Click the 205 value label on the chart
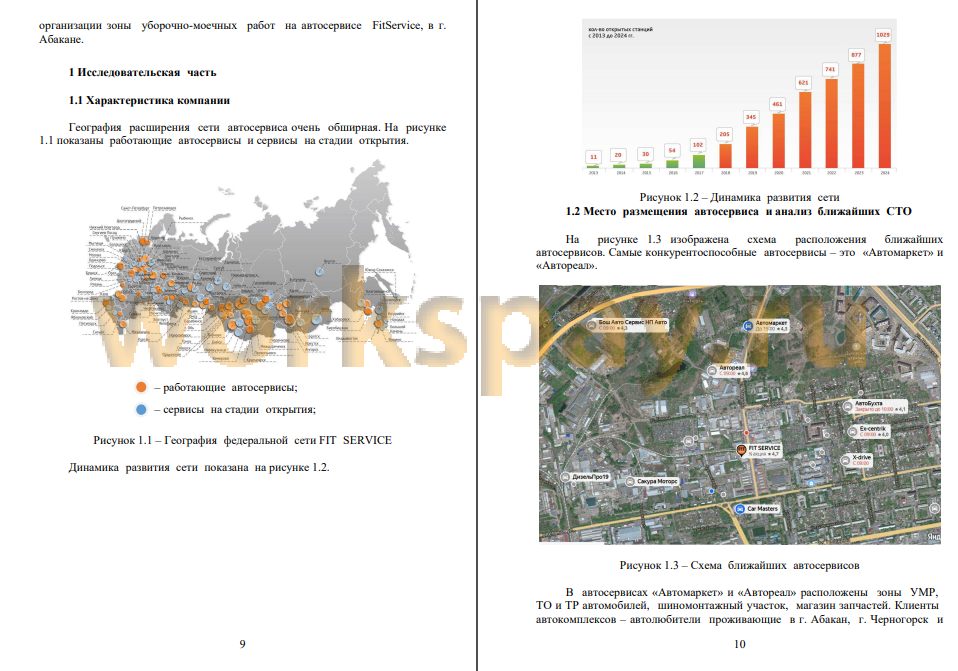Viewport: 958px width, 671px height. 725,134
